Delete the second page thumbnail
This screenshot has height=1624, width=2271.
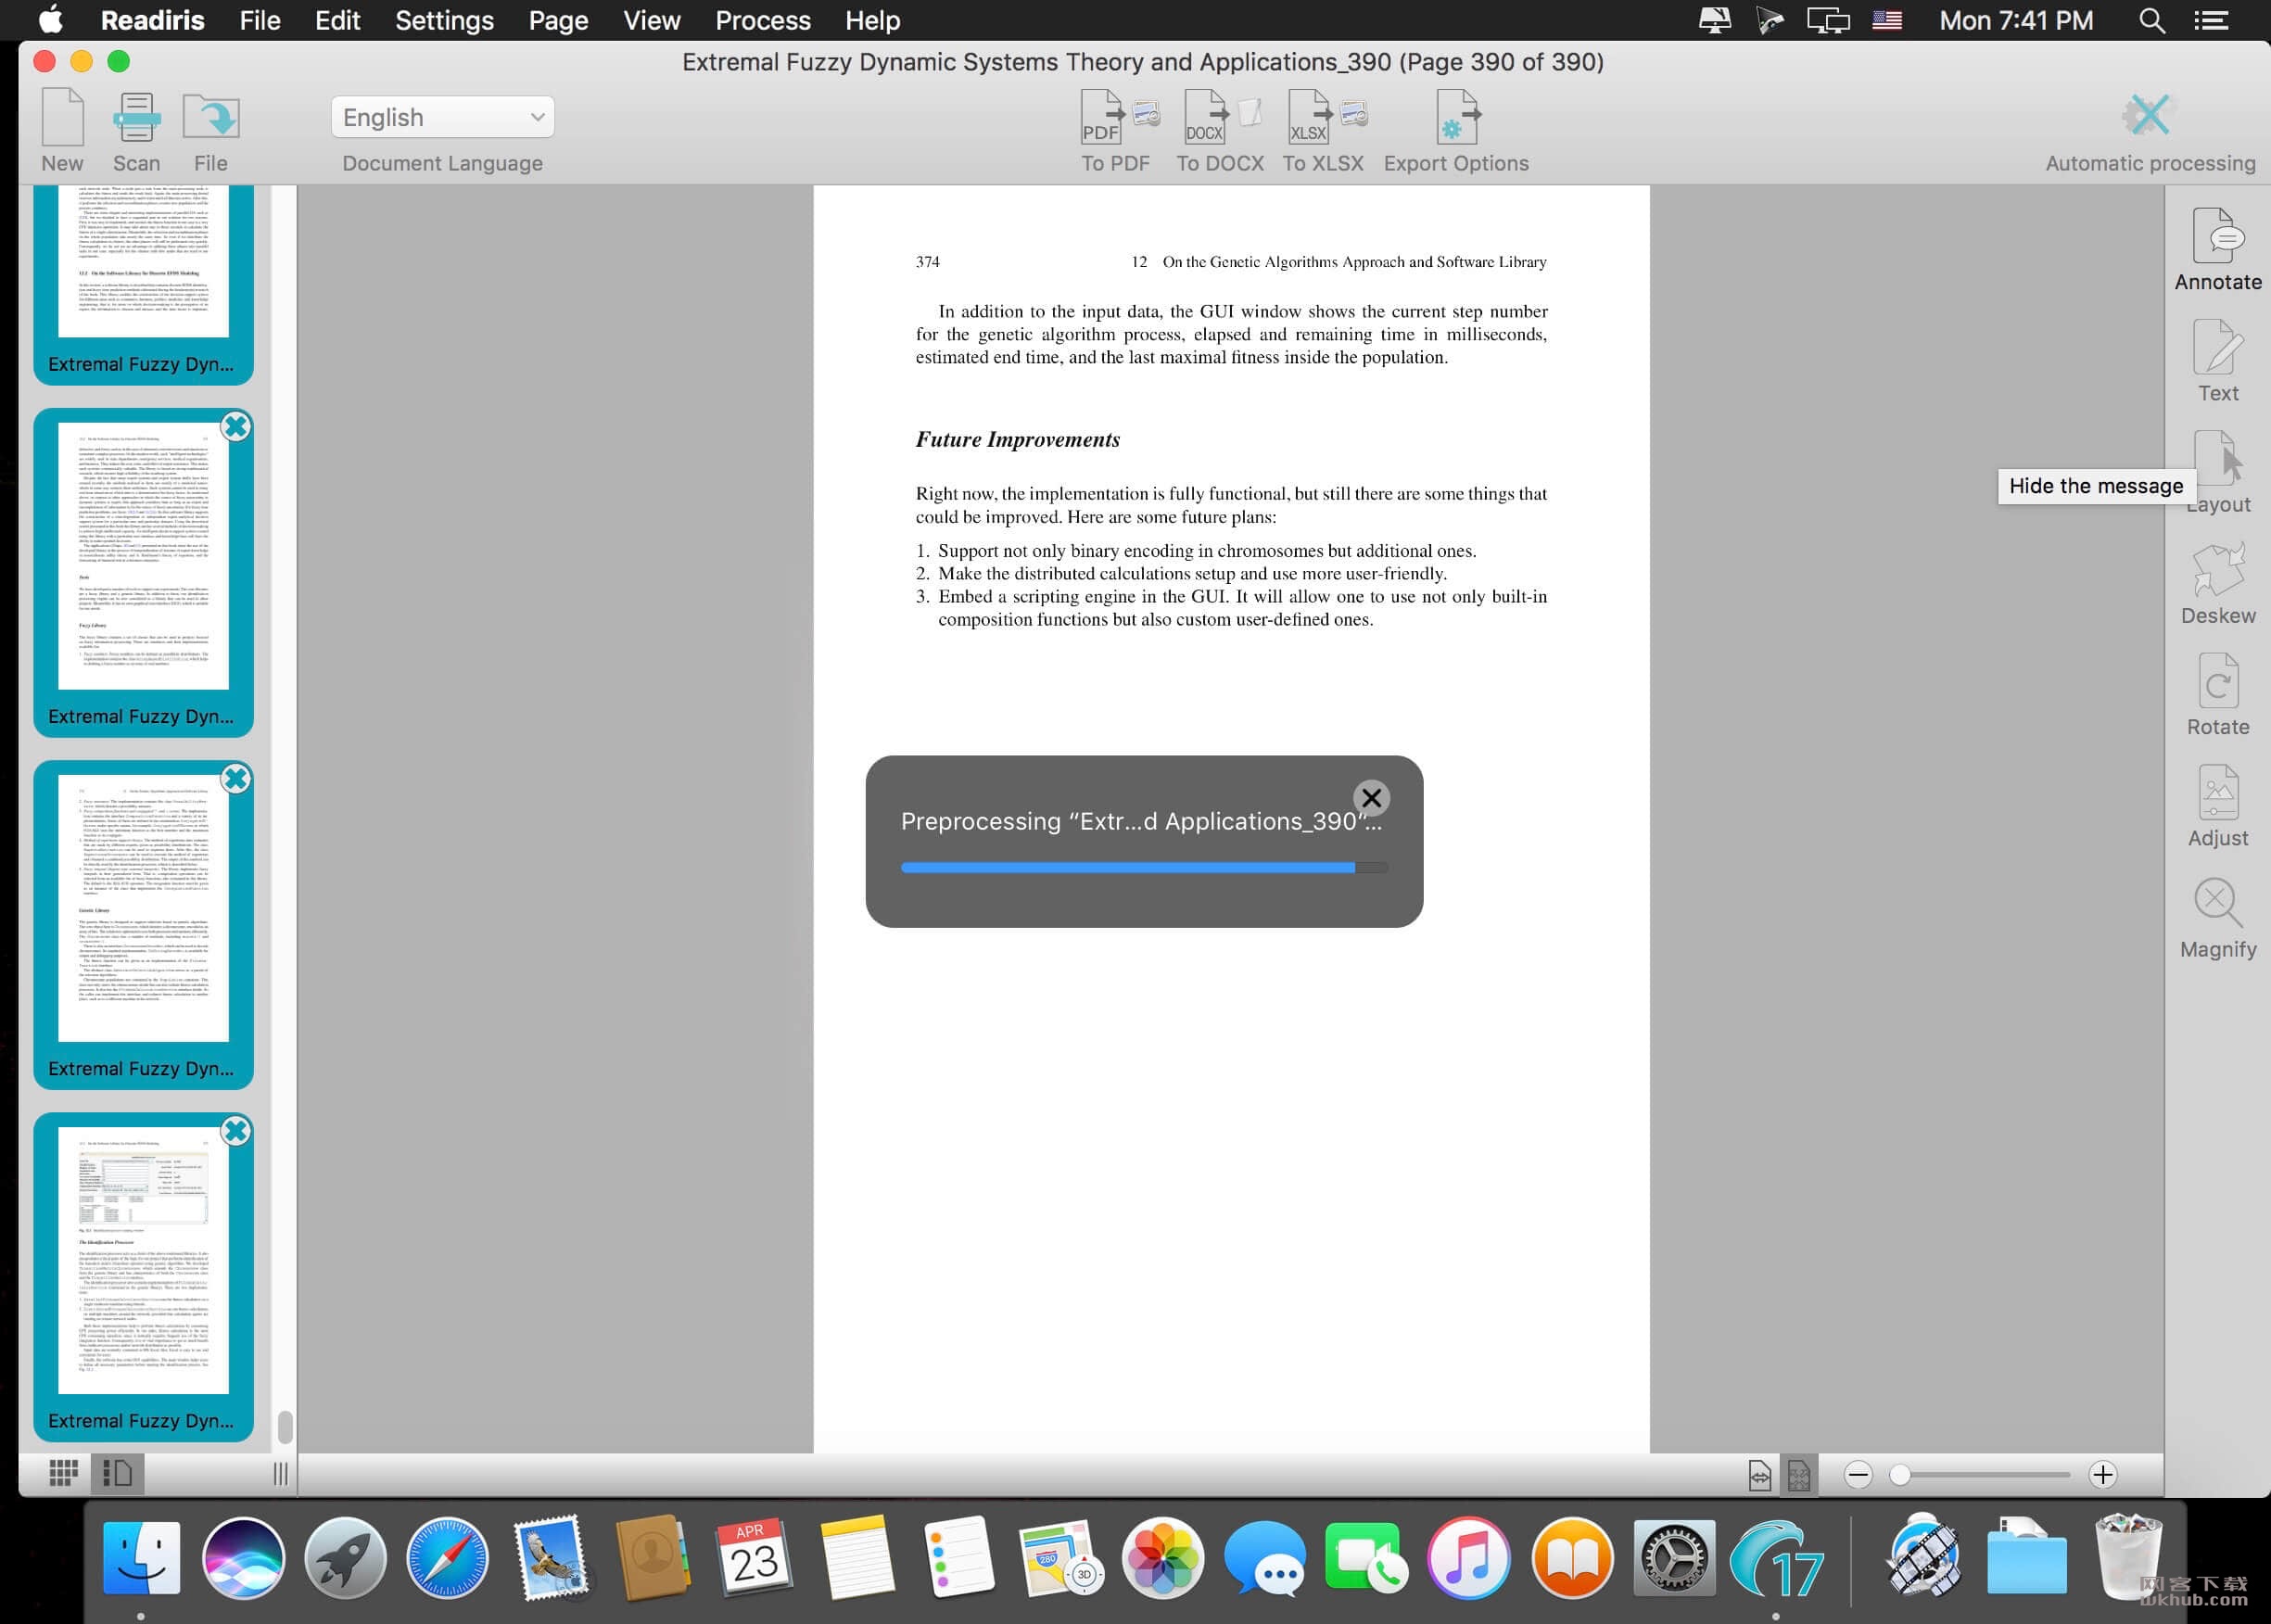pos(236,427)
